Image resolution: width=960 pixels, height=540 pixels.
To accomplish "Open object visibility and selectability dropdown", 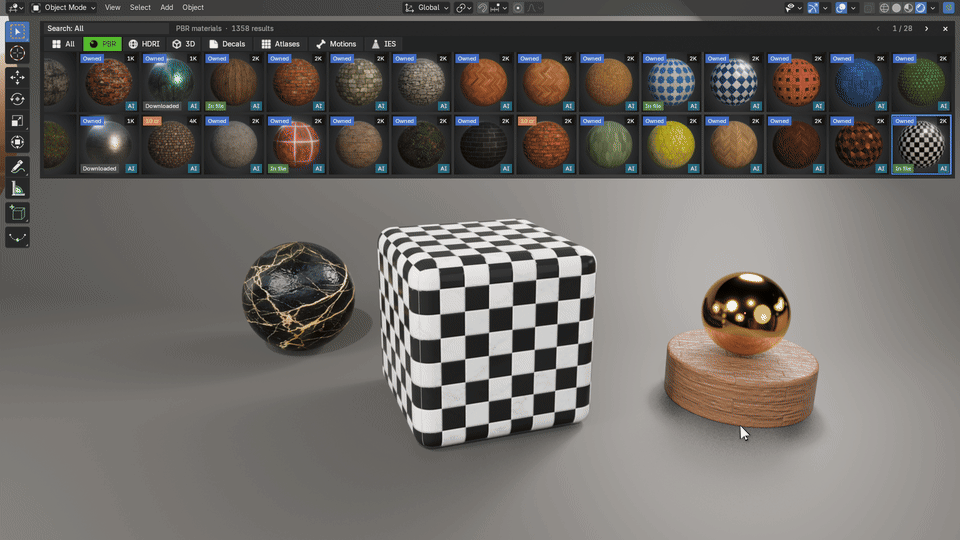I will click(793, 8).
